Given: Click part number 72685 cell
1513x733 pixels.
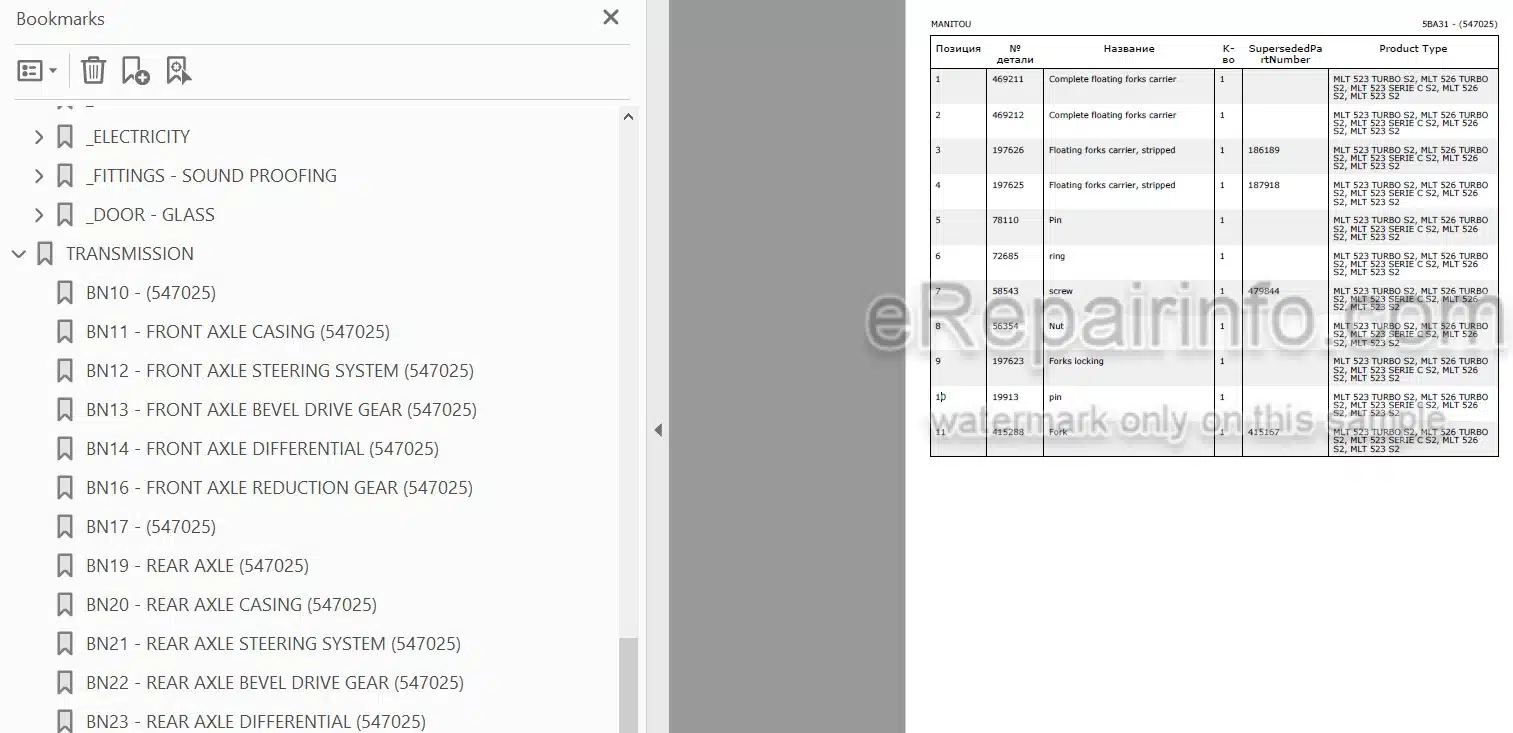Looking at the screenshot, I should (1005, 256).
